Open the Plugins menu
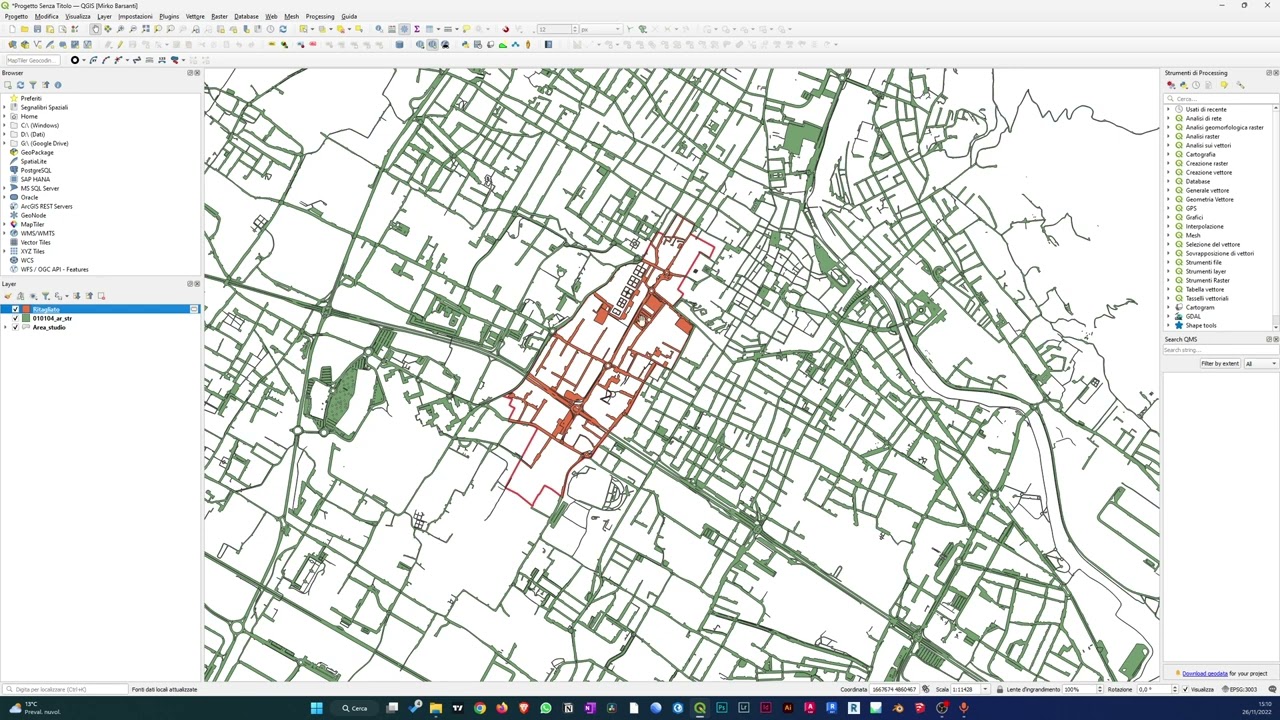This screenshot has height=720, width=1280. (169, 16)
